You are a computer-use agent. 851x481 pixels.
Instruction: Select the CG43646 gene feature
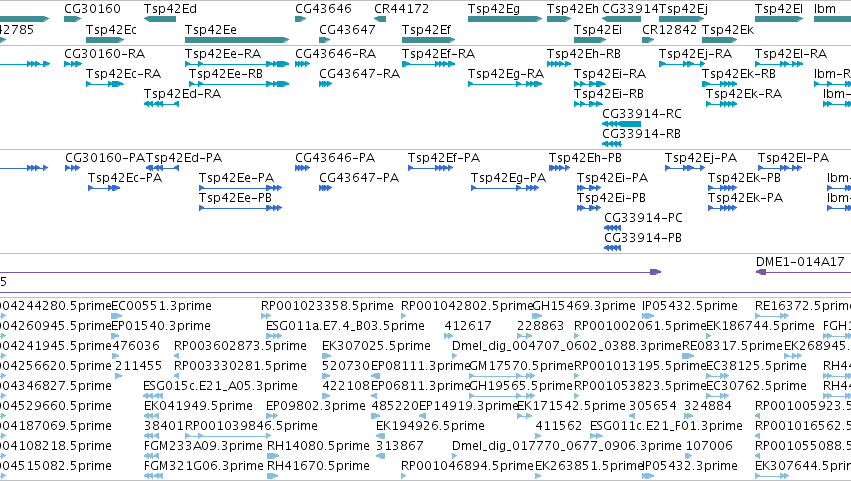coord(301,19)
